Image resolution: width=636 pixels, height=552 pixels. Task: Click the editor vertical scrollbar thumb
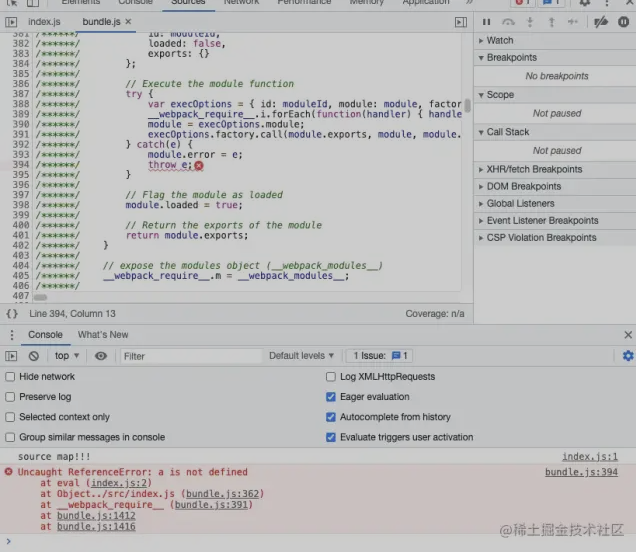(468, 105)
